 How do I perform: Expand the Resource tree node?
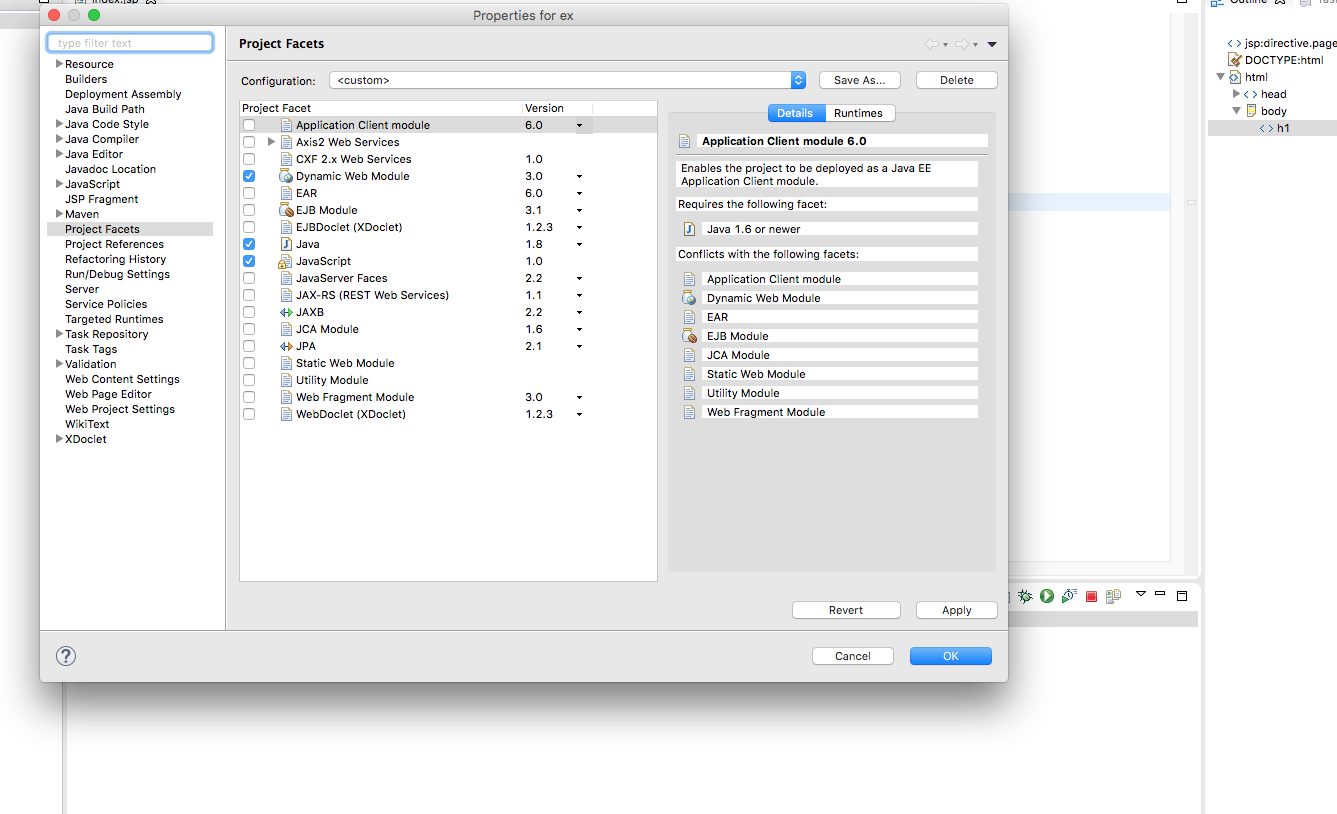coord(60,64)
